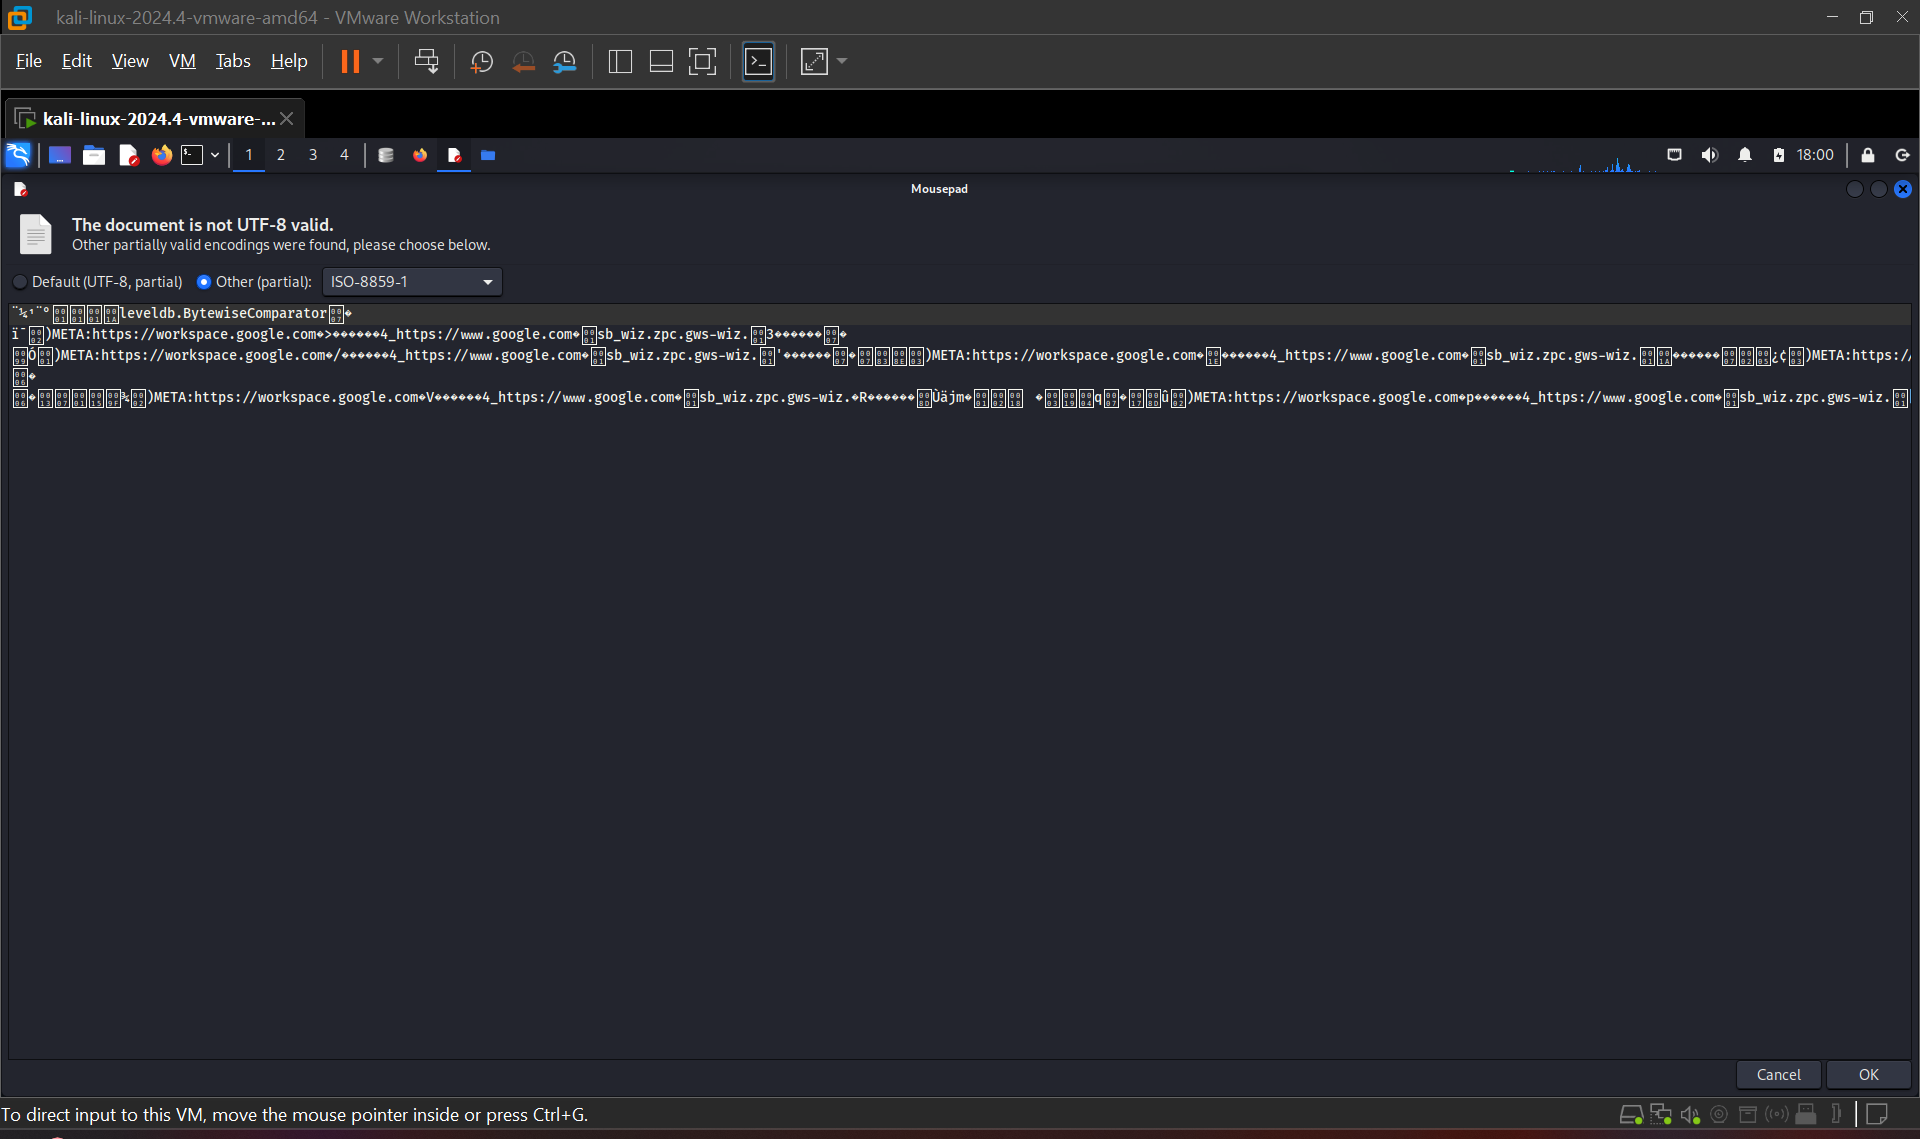The height and width of the screenshot is (1139, 1920).
Task: Open the Kali network connection indicator
Action: point(1675,155)
